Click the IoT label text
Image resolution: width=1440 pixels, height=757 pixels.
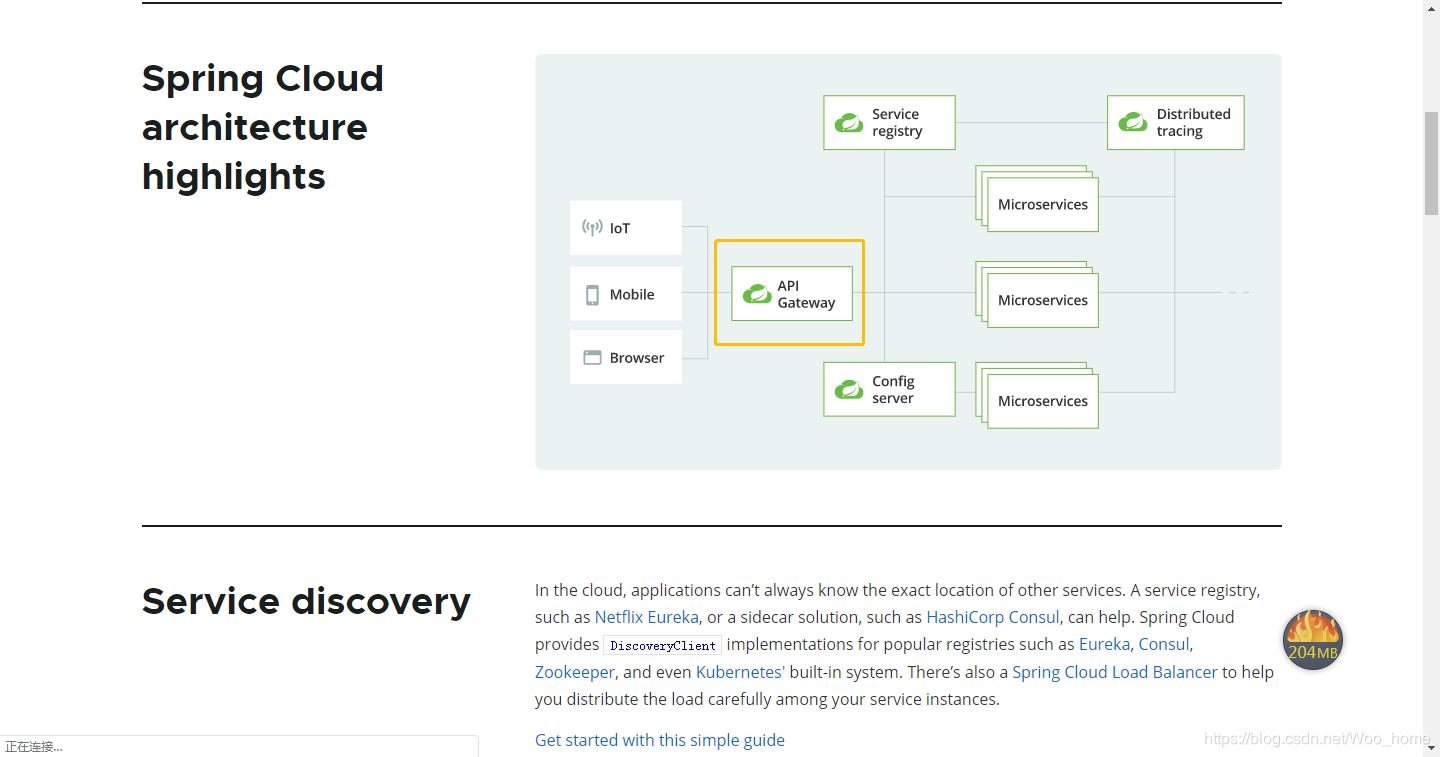click(x=620, y=228)
